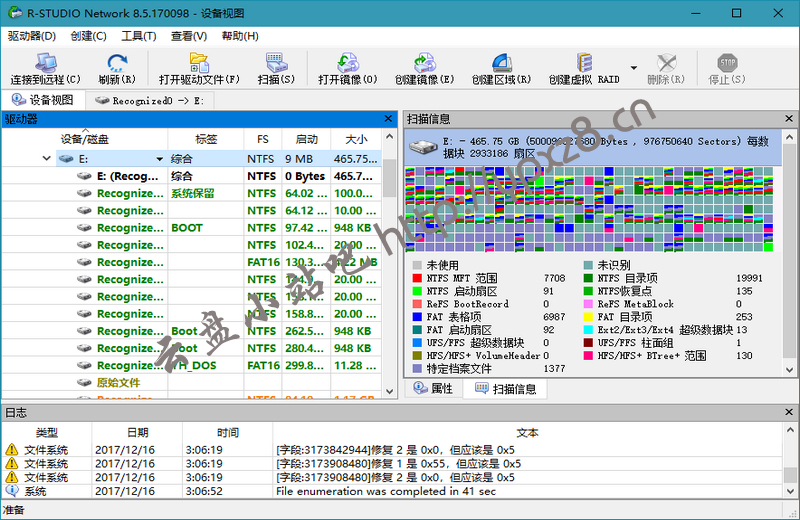The image size is (800, 520).
Task: Click the Open Image toolbar icon
Action: pos(347,68)
